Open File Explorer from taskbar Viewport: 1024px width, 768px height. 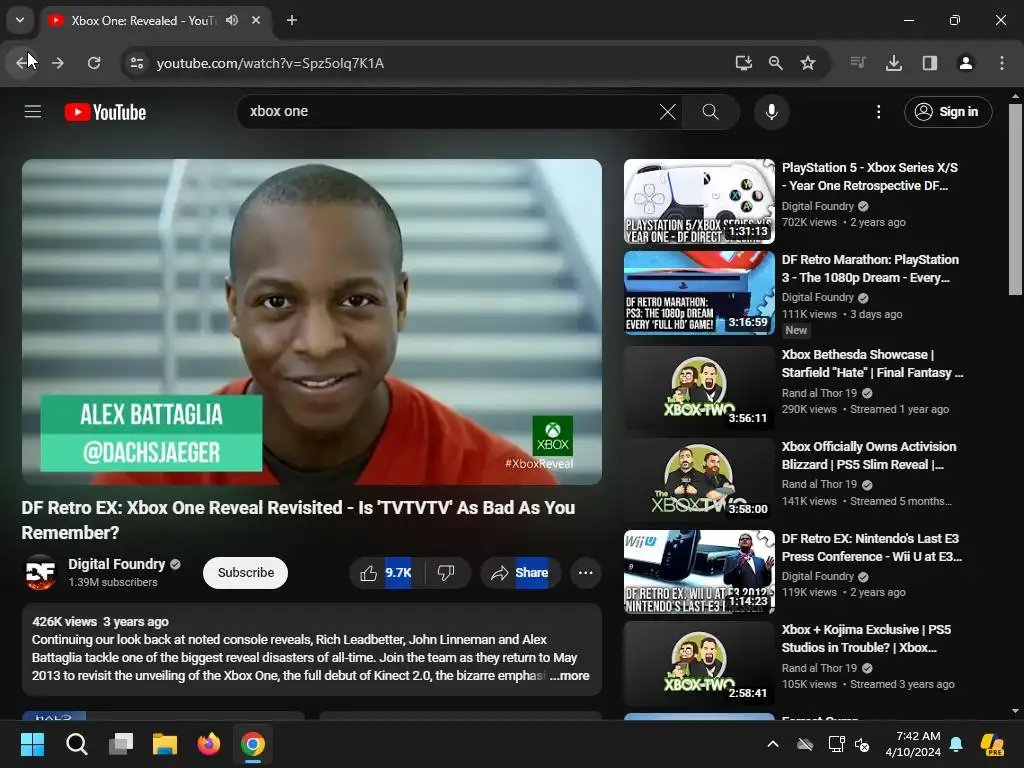click(x=165, y=744)
